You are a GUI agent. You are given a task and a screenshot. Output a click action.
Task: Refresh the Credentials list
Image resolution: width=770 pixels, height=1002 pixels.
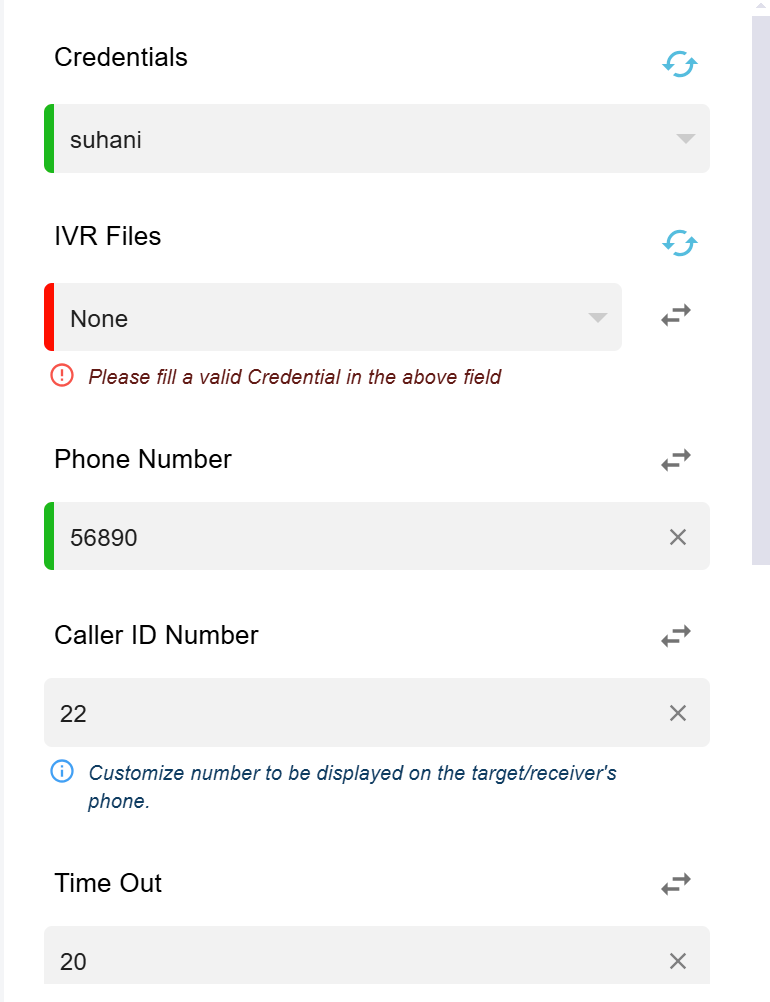coord(679,64)
